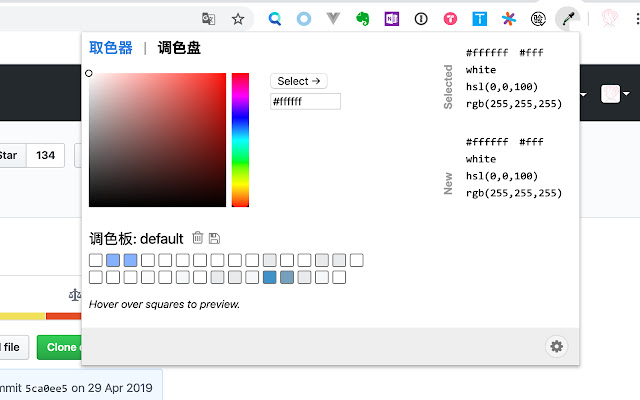Open the Chrome three-dot menu
Screen dimensions: 640x400
point(638,19)
